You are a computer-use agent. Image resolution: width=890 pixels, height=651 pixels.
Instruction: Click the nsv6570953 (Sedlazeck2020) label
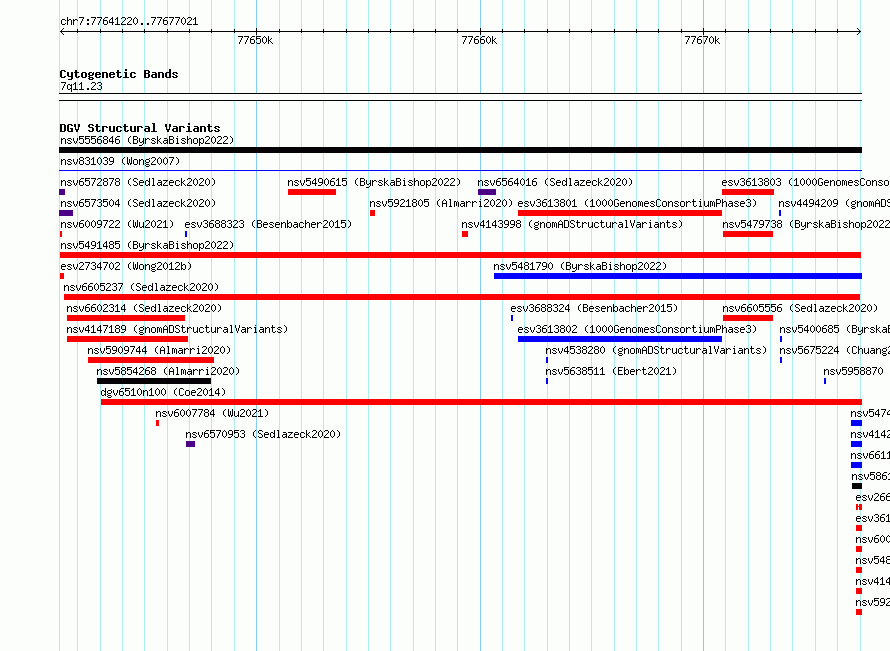tap(263, 434)
